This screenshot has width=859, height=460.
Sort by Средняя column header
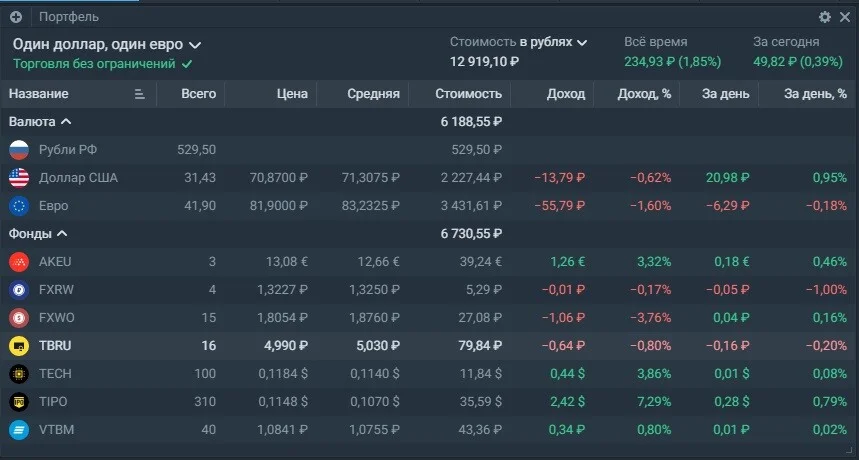pos(374,94)
